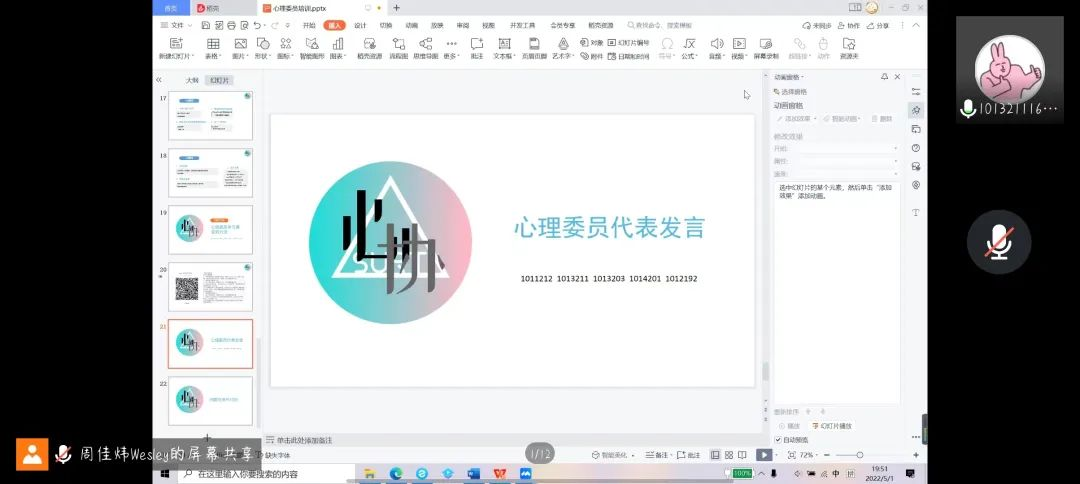Image resolution: width=1080 pixels, height=484 pixels.
Task: Close the 动画窗格 animation pane
Action: 897,77
